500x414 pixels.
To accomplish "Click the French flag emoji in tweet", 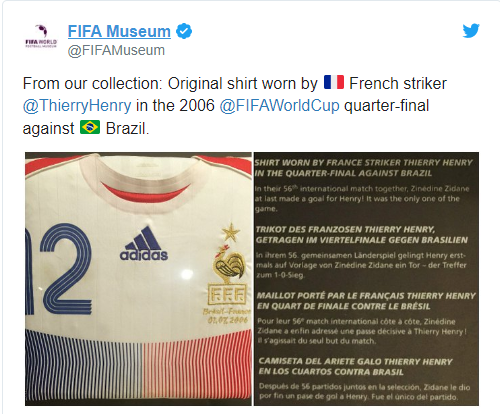I will (334, 82).
